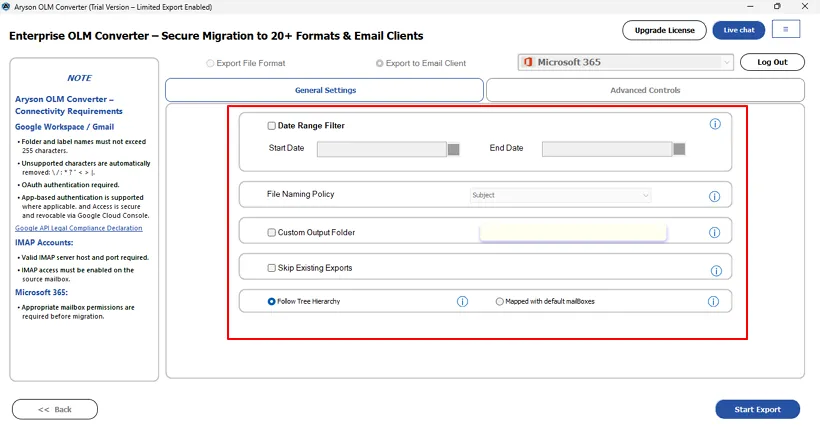
Task: Open the Start Date calendar picker
Action: pos(453,149)
